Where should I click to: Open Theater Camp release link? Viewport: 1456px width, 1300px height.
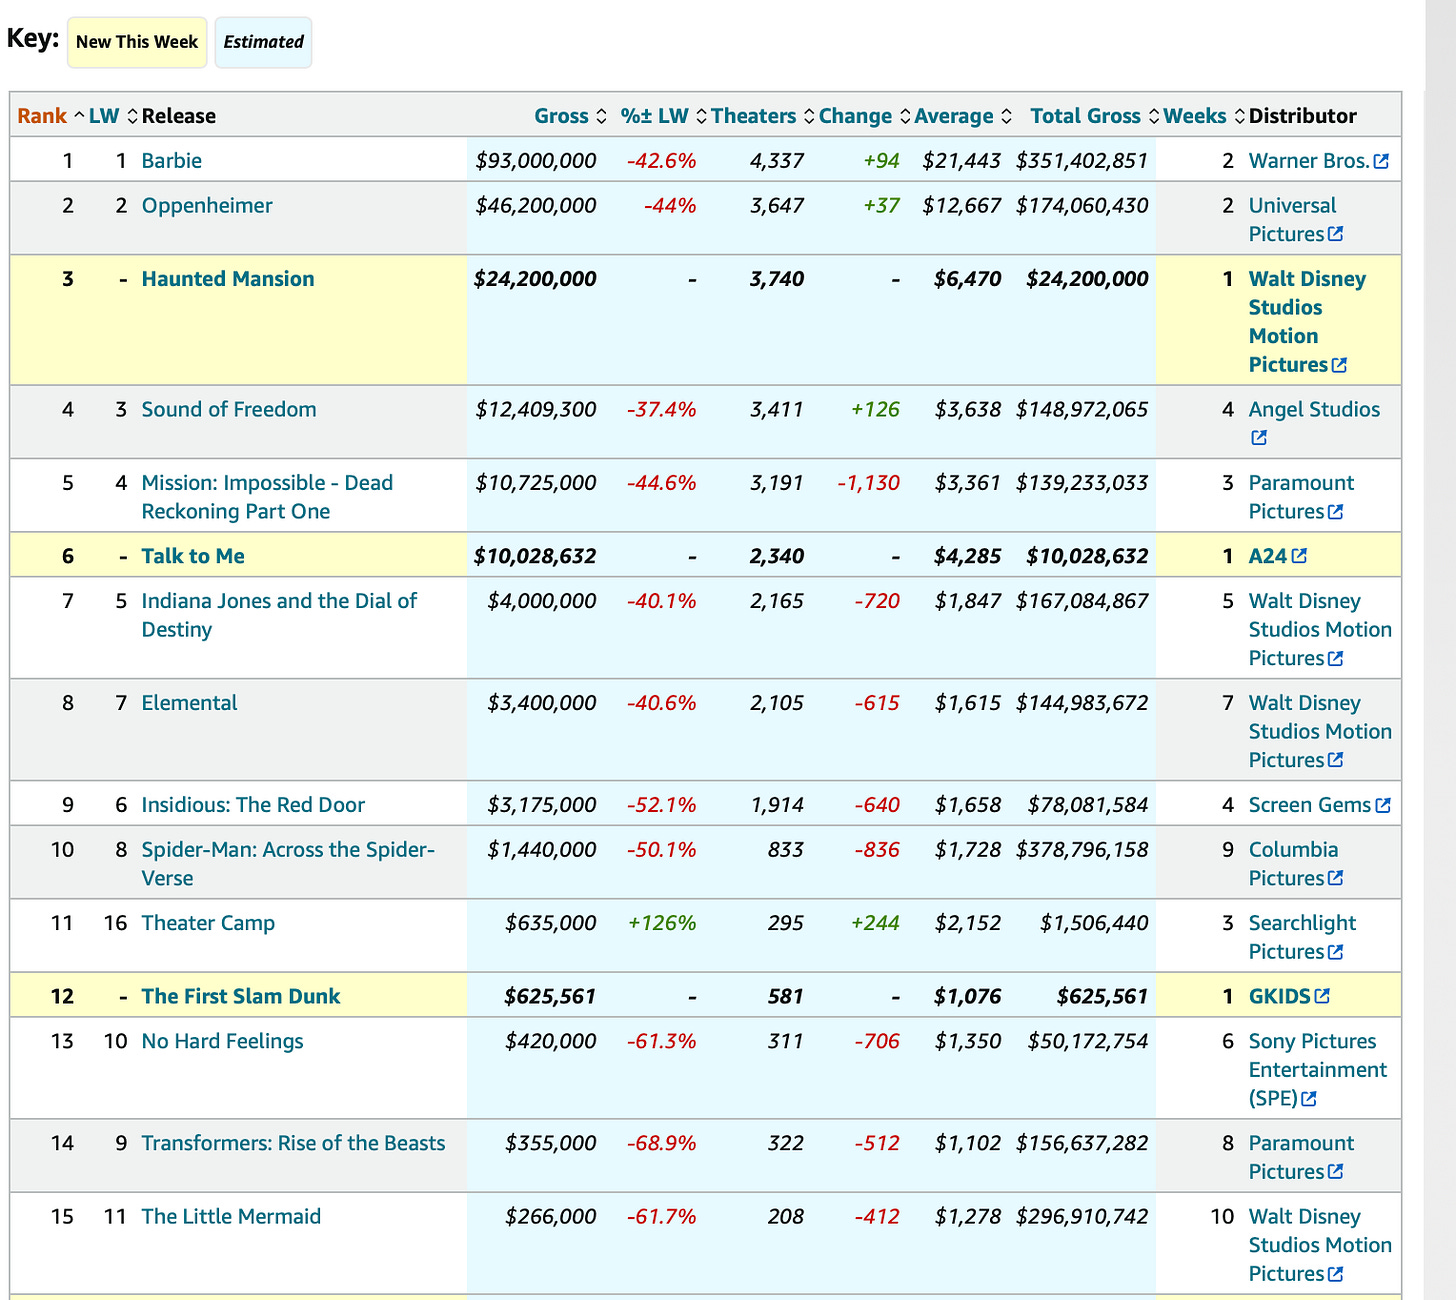[207, 923]
